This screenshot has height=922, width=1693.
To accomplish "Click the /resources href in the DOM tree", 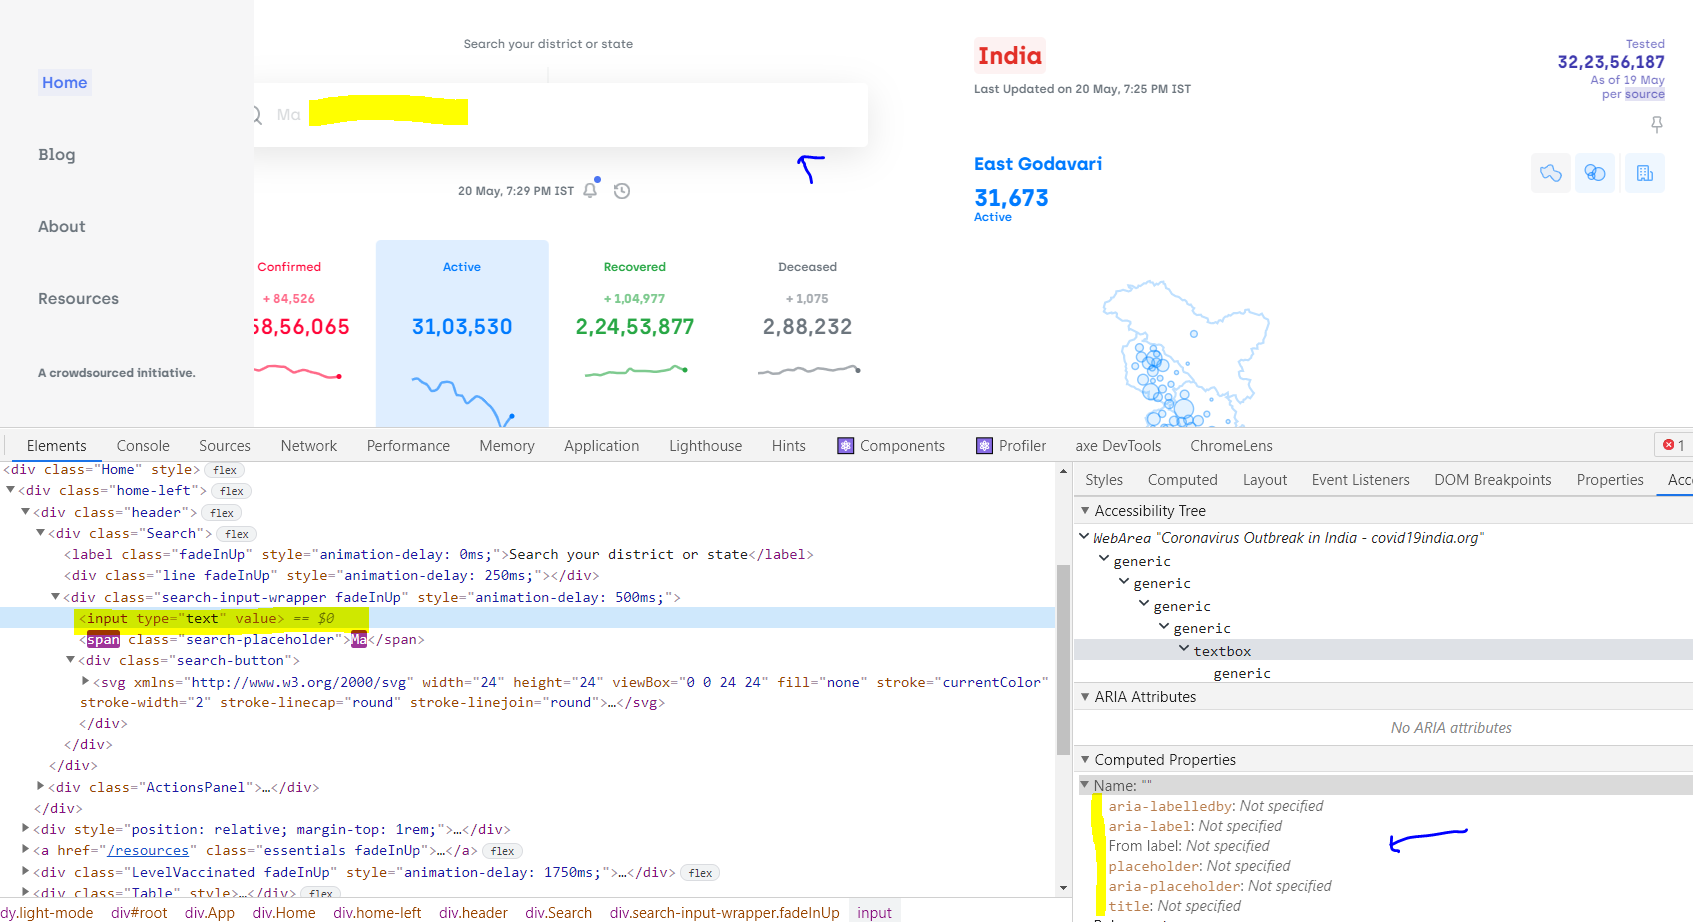I will [x=148, y=851].
